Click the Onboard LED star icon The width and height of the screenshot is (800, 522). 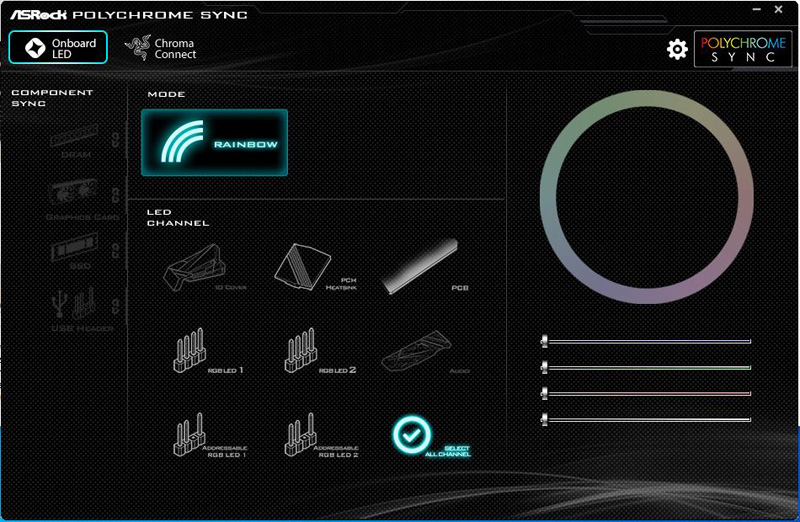coord(35,48)
